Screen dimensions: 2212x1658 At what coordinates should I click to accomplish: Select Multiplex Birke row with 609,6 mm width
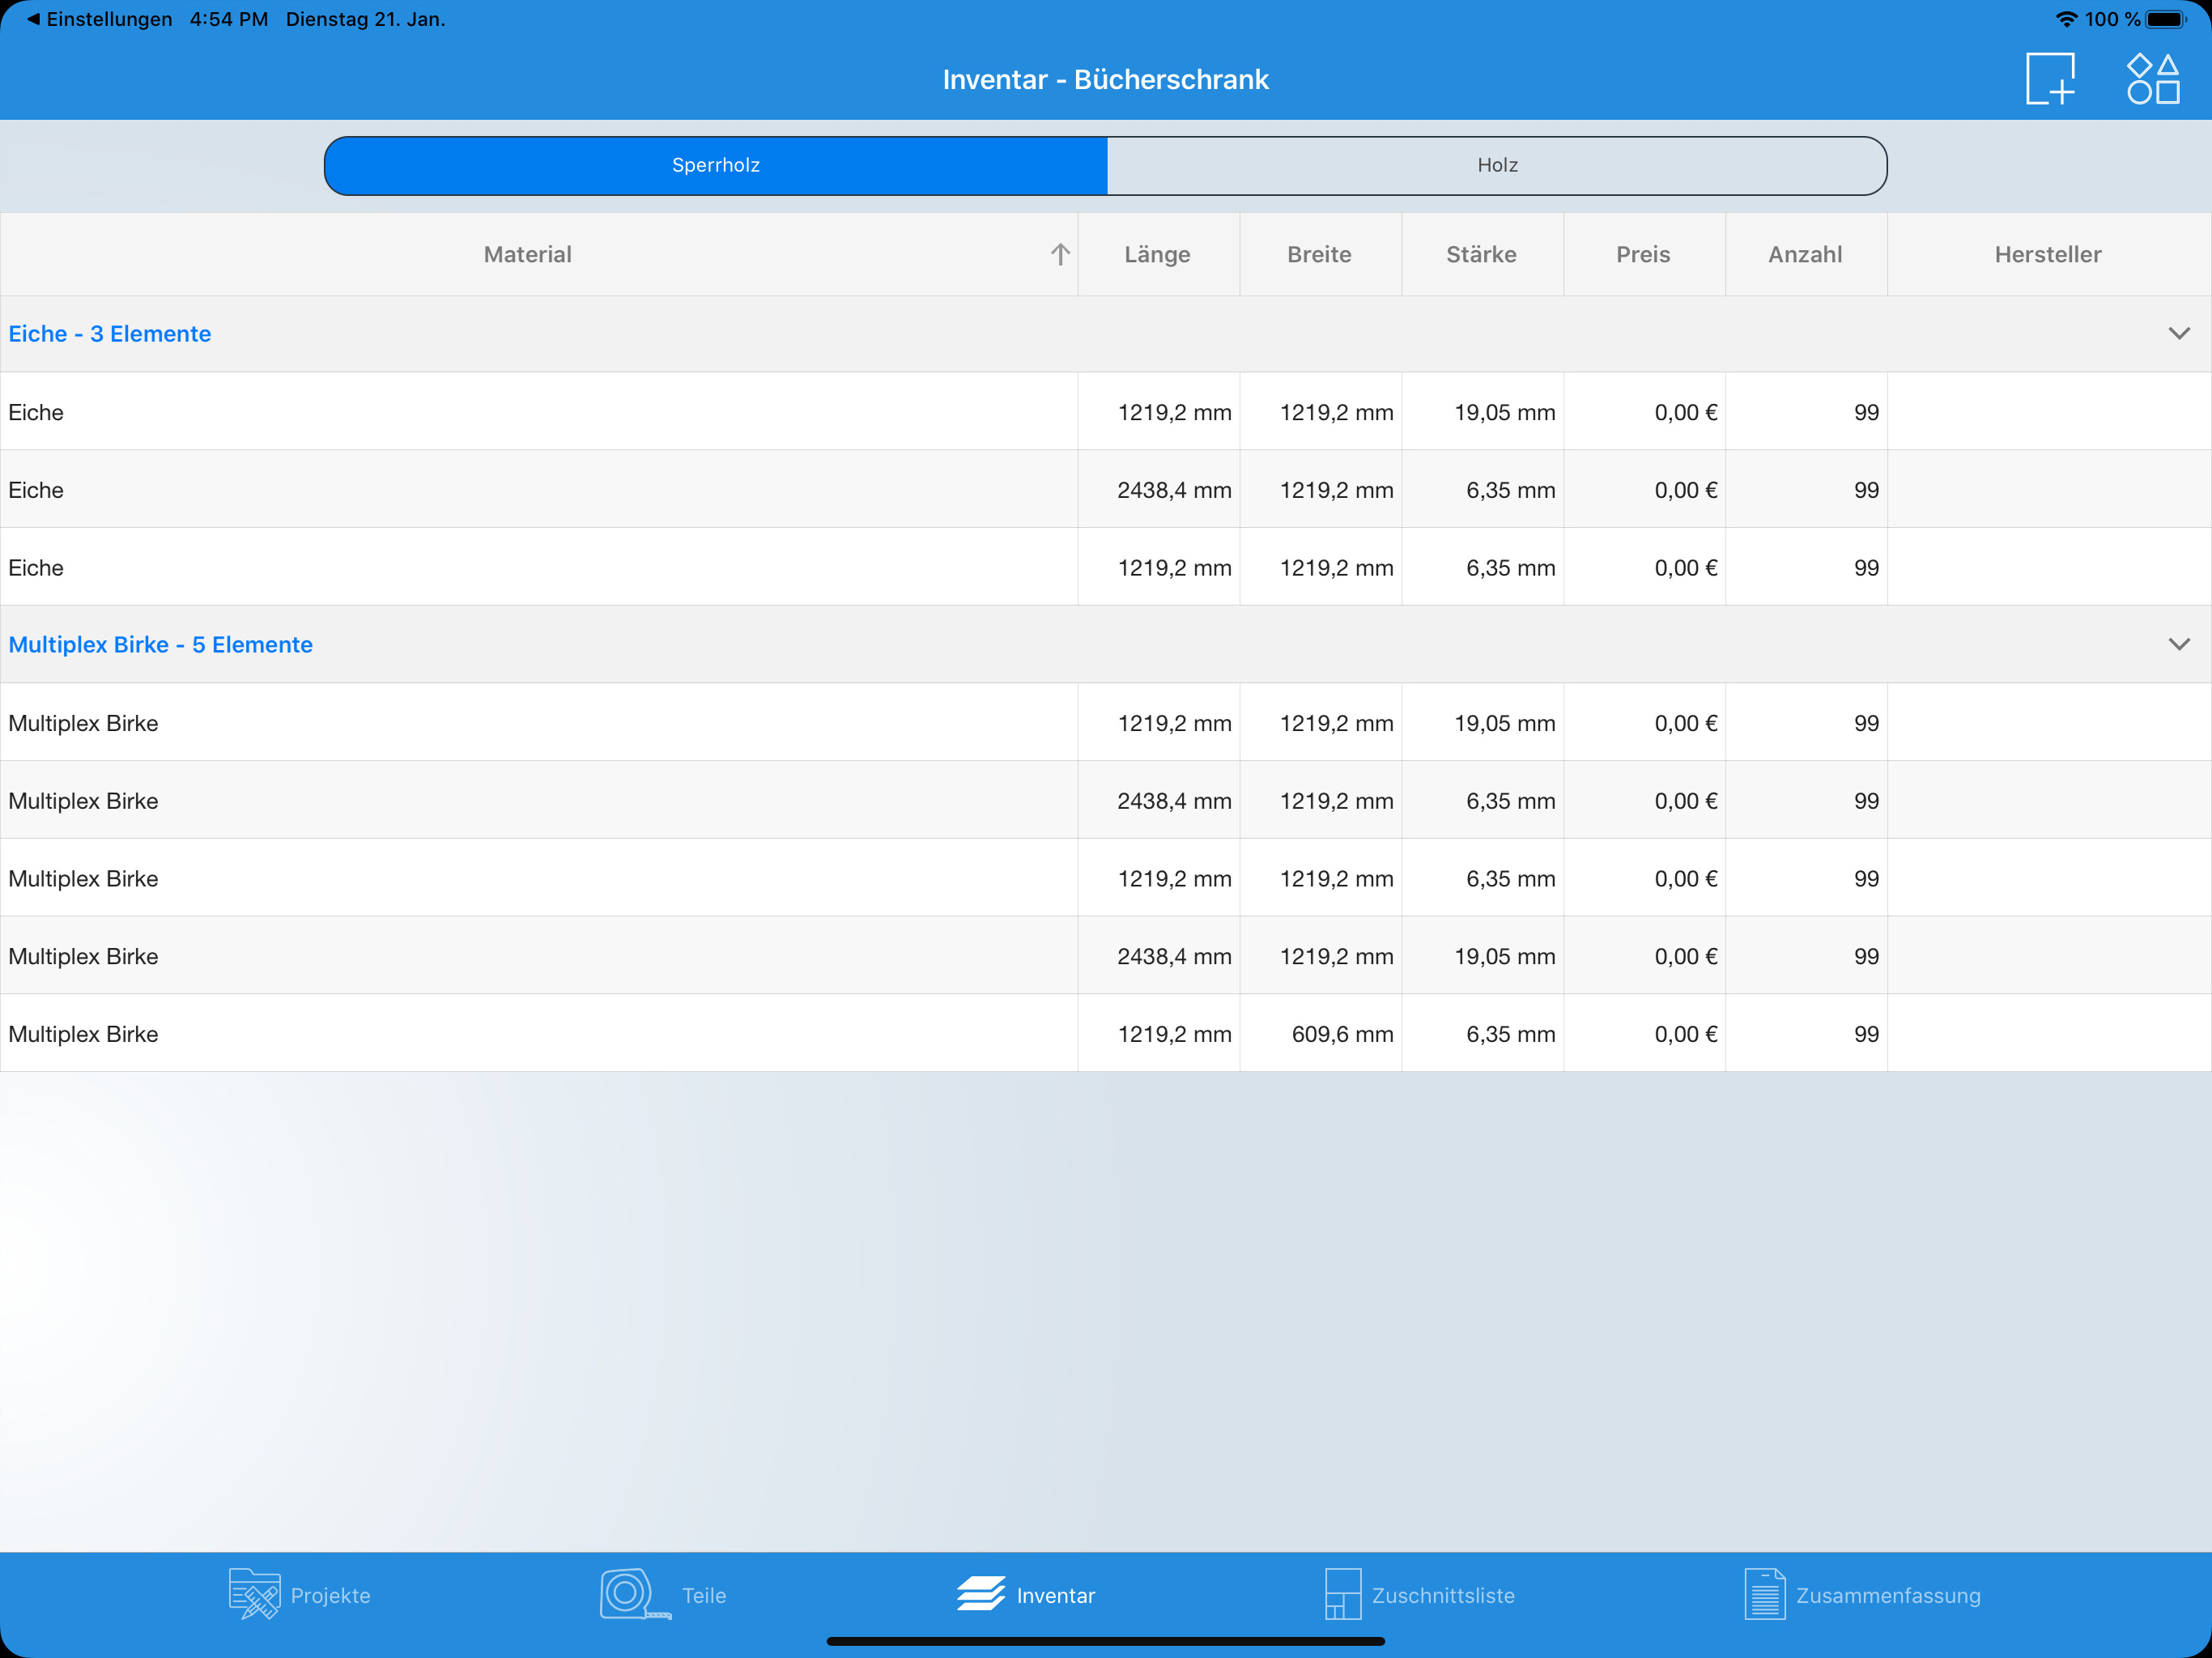(x=540, y=1034)
